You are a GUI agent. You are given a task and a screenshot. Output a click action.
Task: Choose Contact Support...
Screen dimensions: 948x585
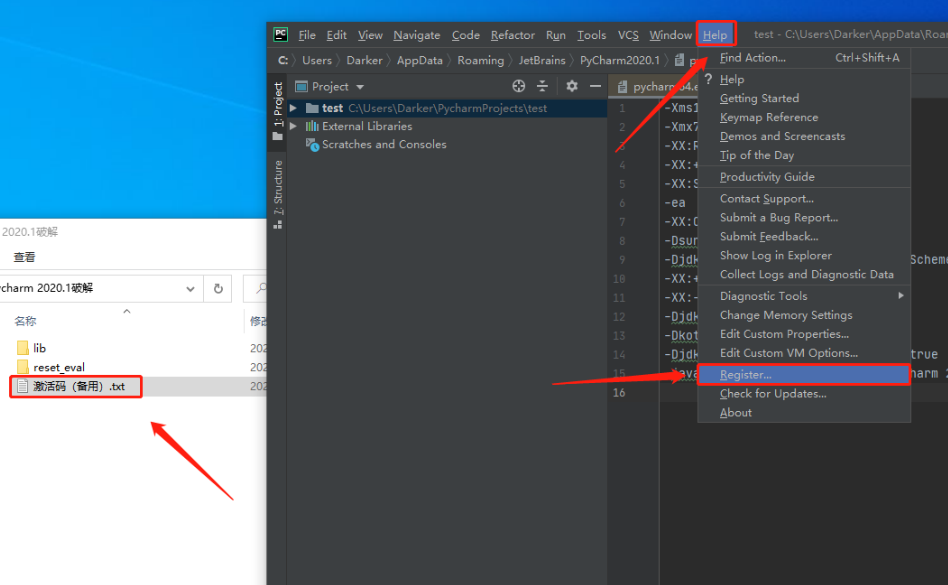tap(804, 198)
